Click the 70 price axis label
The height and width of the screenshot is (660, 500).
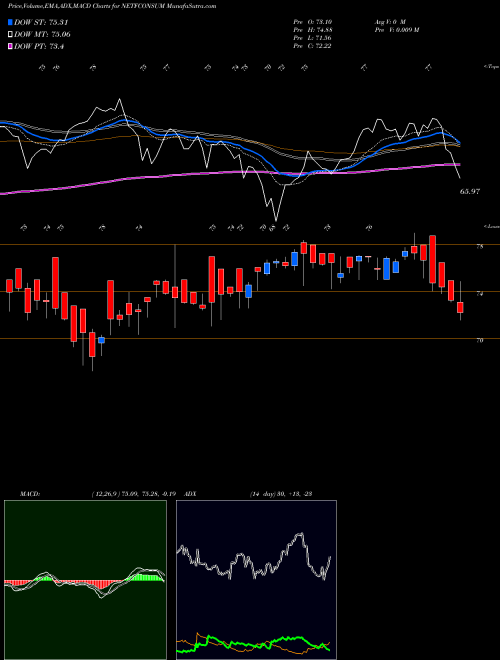[x=480, y=341]
